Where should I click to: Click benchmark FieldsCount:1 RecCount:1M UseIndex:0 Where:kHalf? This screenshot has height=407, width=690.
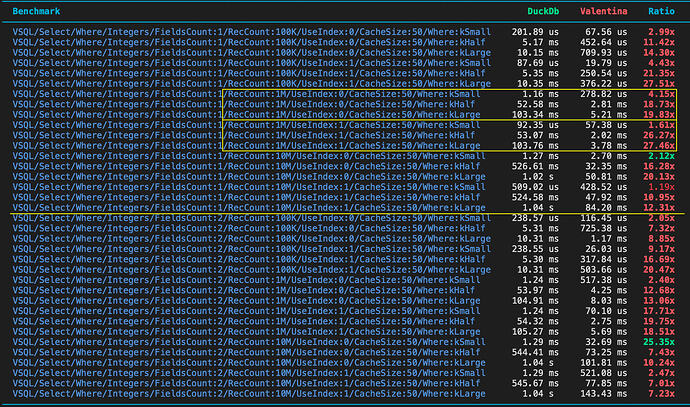click(x=244, y=104)
